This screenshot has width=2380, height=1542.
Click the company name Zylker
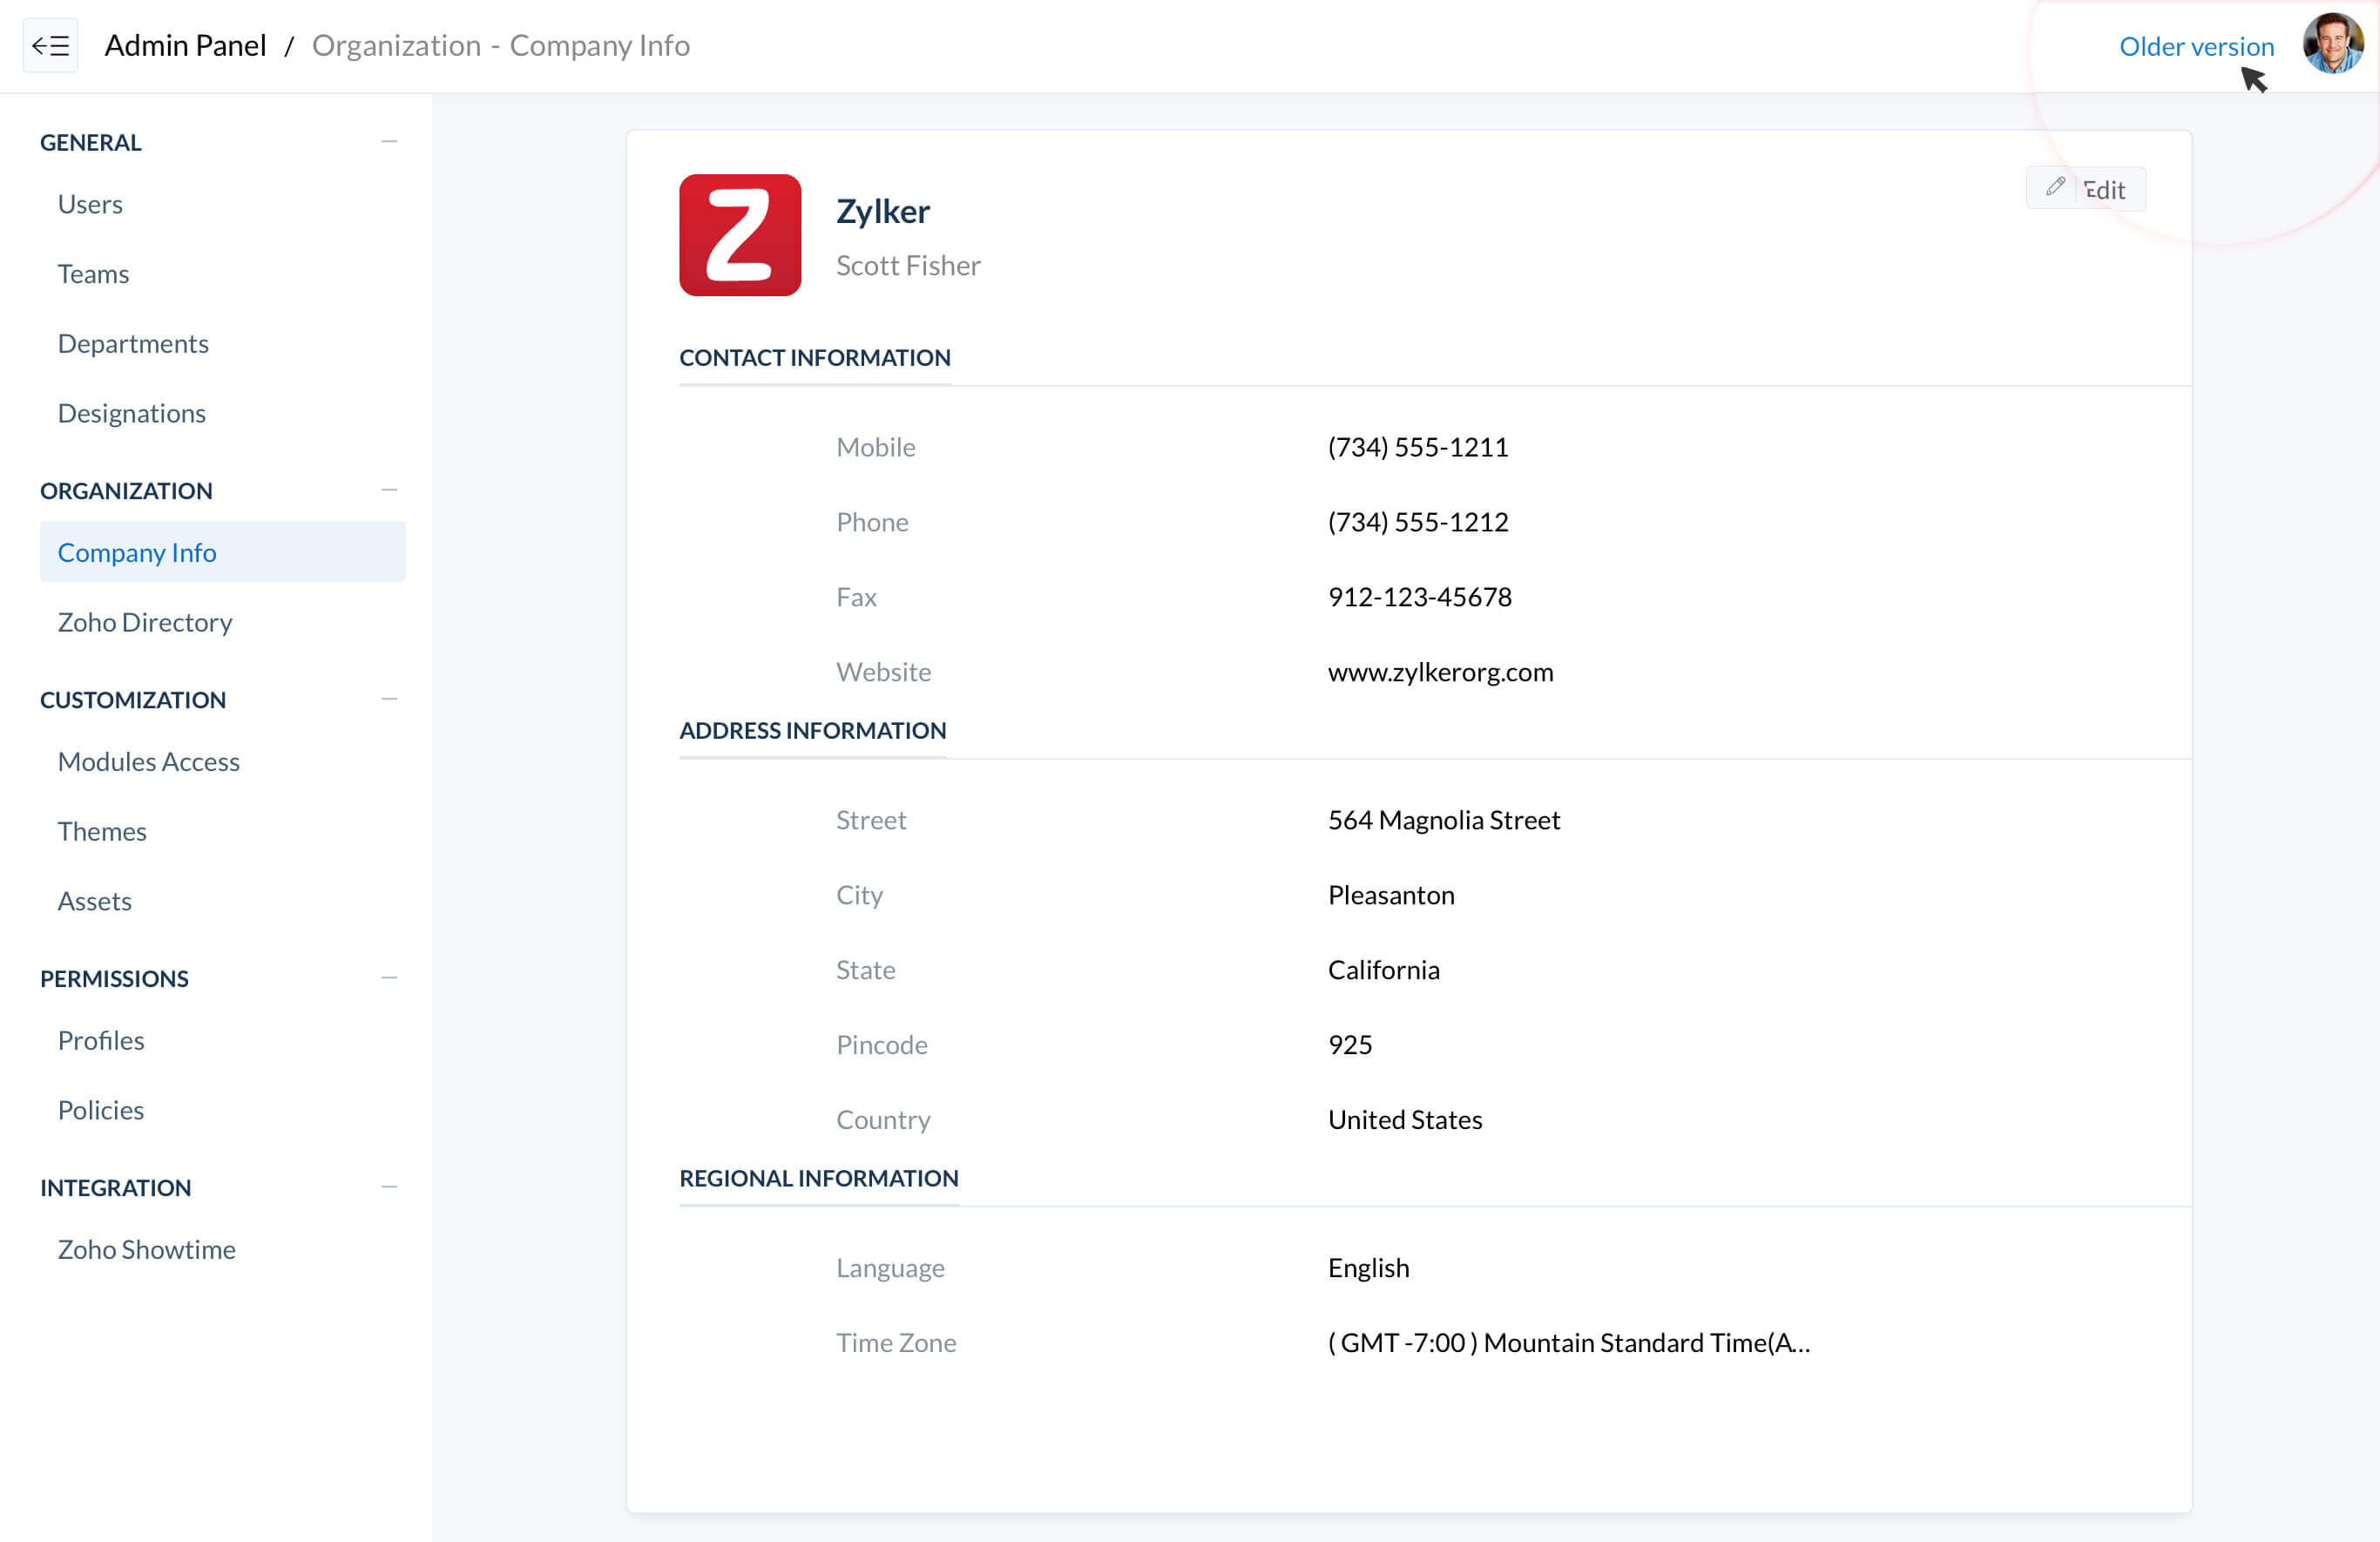click(x=882, y=211)
